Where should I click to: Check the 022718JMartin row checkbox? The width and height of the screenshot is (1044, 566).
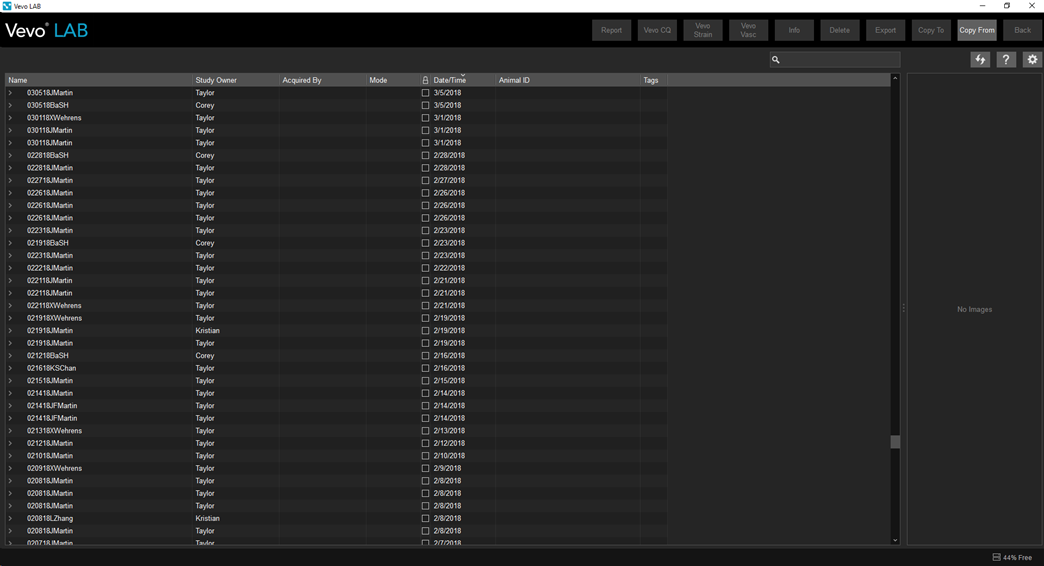tap(425, 180)
